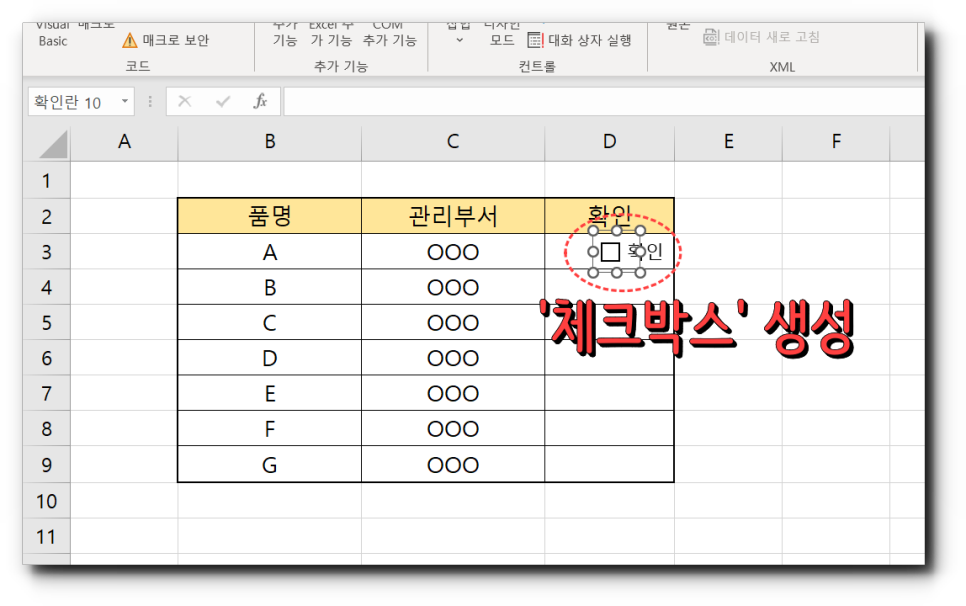Click the 품명 header cell
966x606 pixels.
pos(269,216)
